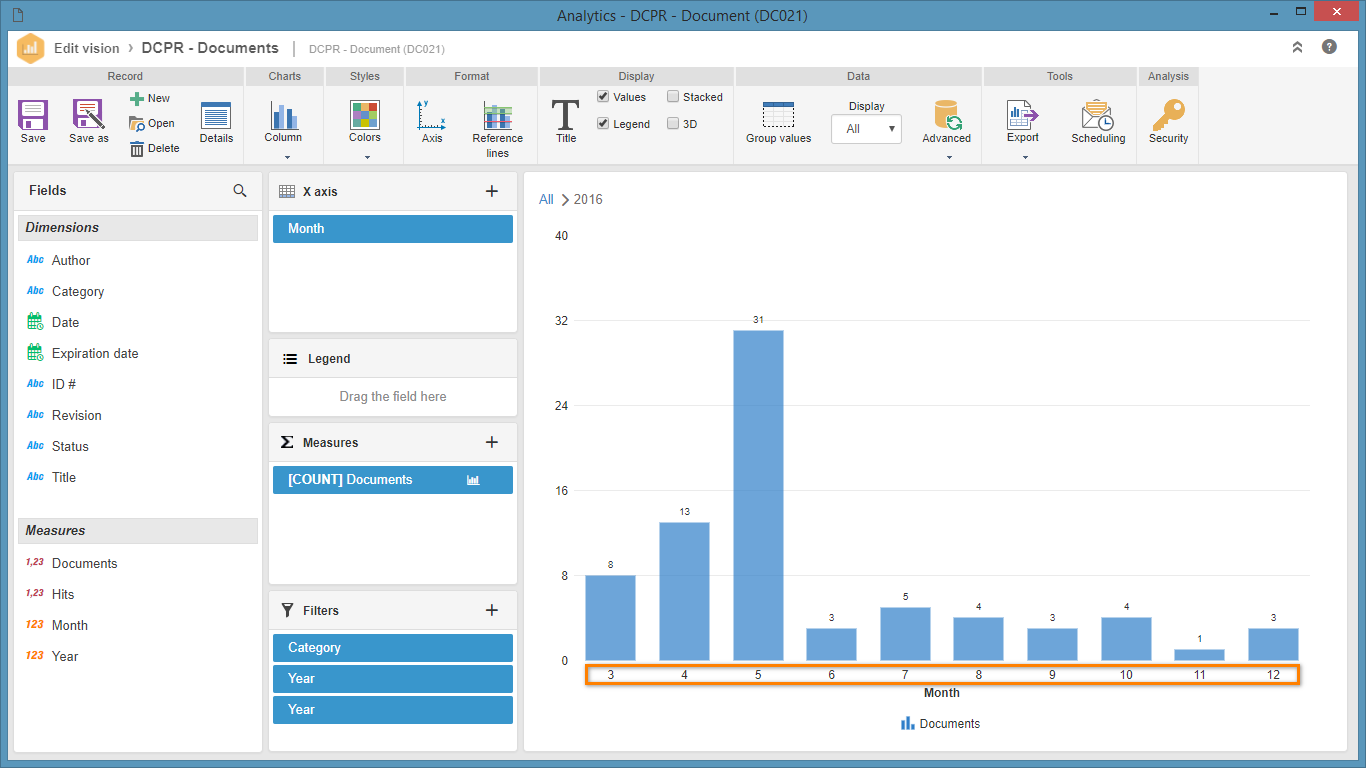The width and height of the screenshot is (1366, 768).
Task: Enable the Stacked checkbox
Action: point(673,97)
